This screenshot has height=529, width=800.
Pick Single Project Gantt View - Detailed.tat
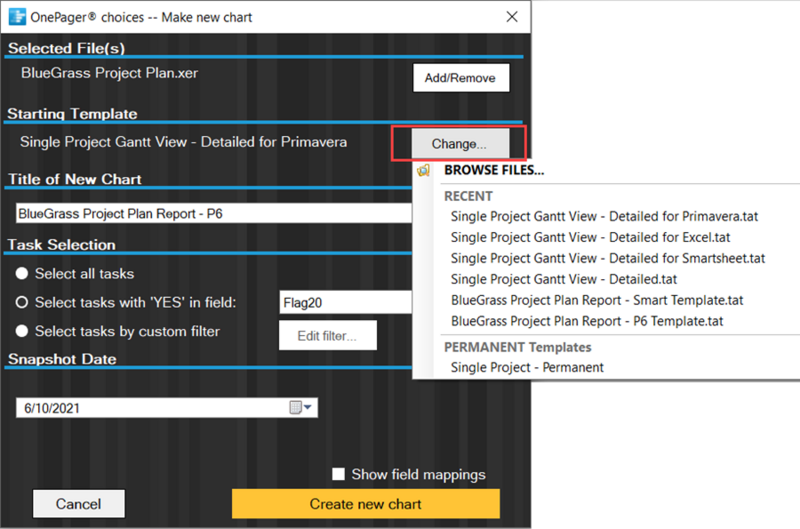point(564,279)
